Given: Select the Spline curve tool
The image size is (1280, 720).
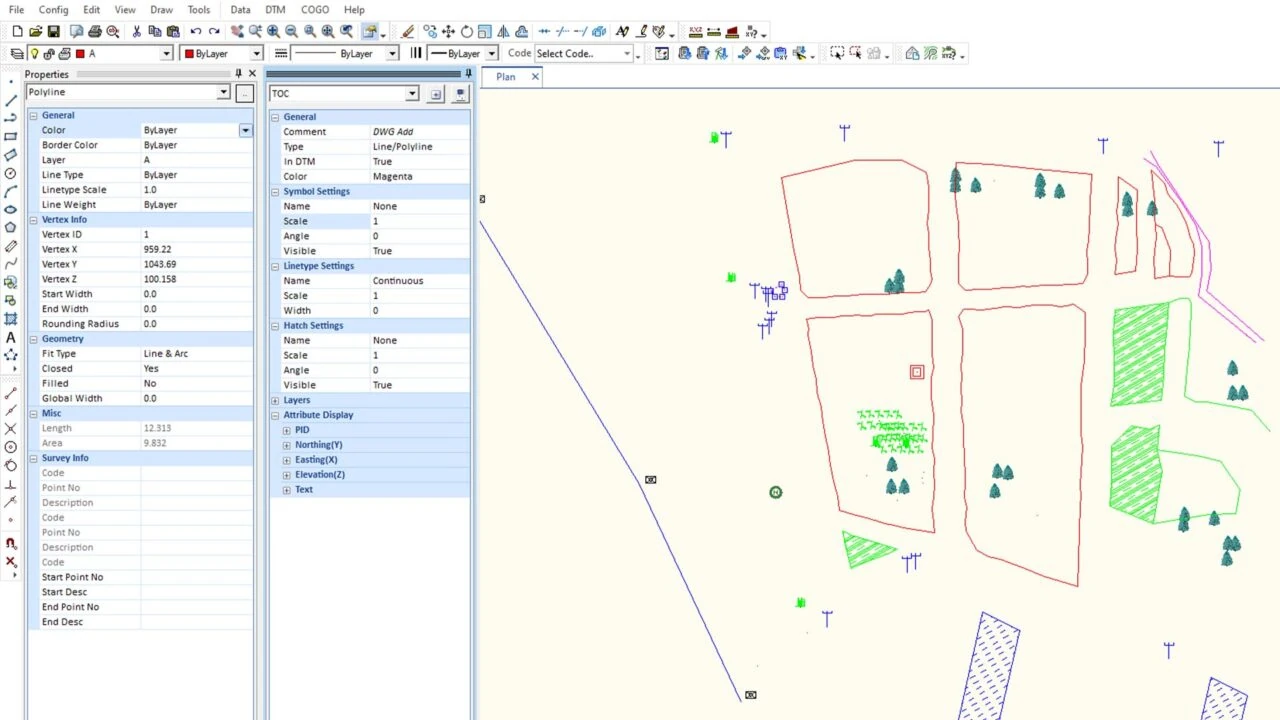Looking at the screenshot, I should click(11, 264).
